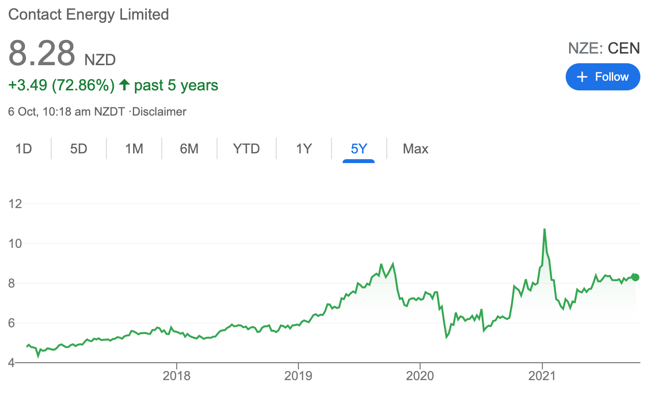Click the Contact Energy Limited title

89,14
